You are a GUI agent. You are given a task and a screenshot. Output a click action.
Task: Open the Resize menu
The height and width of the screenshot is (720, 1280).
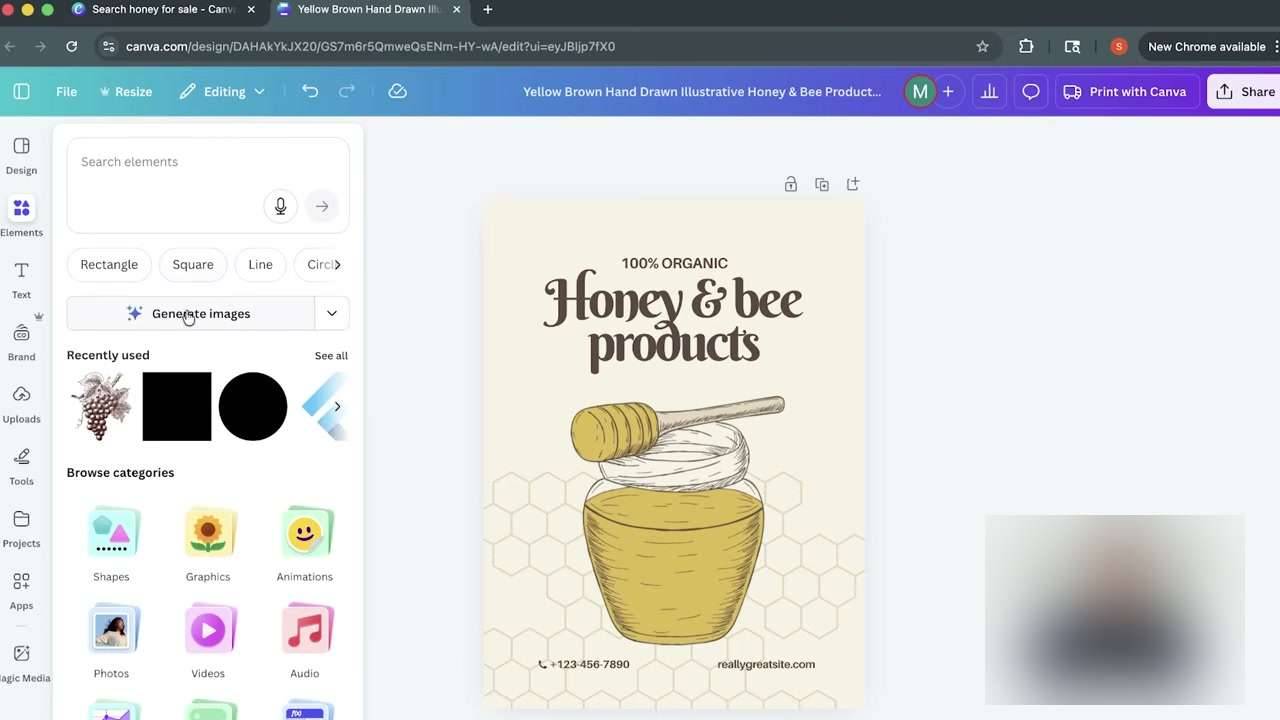point(125,91)
